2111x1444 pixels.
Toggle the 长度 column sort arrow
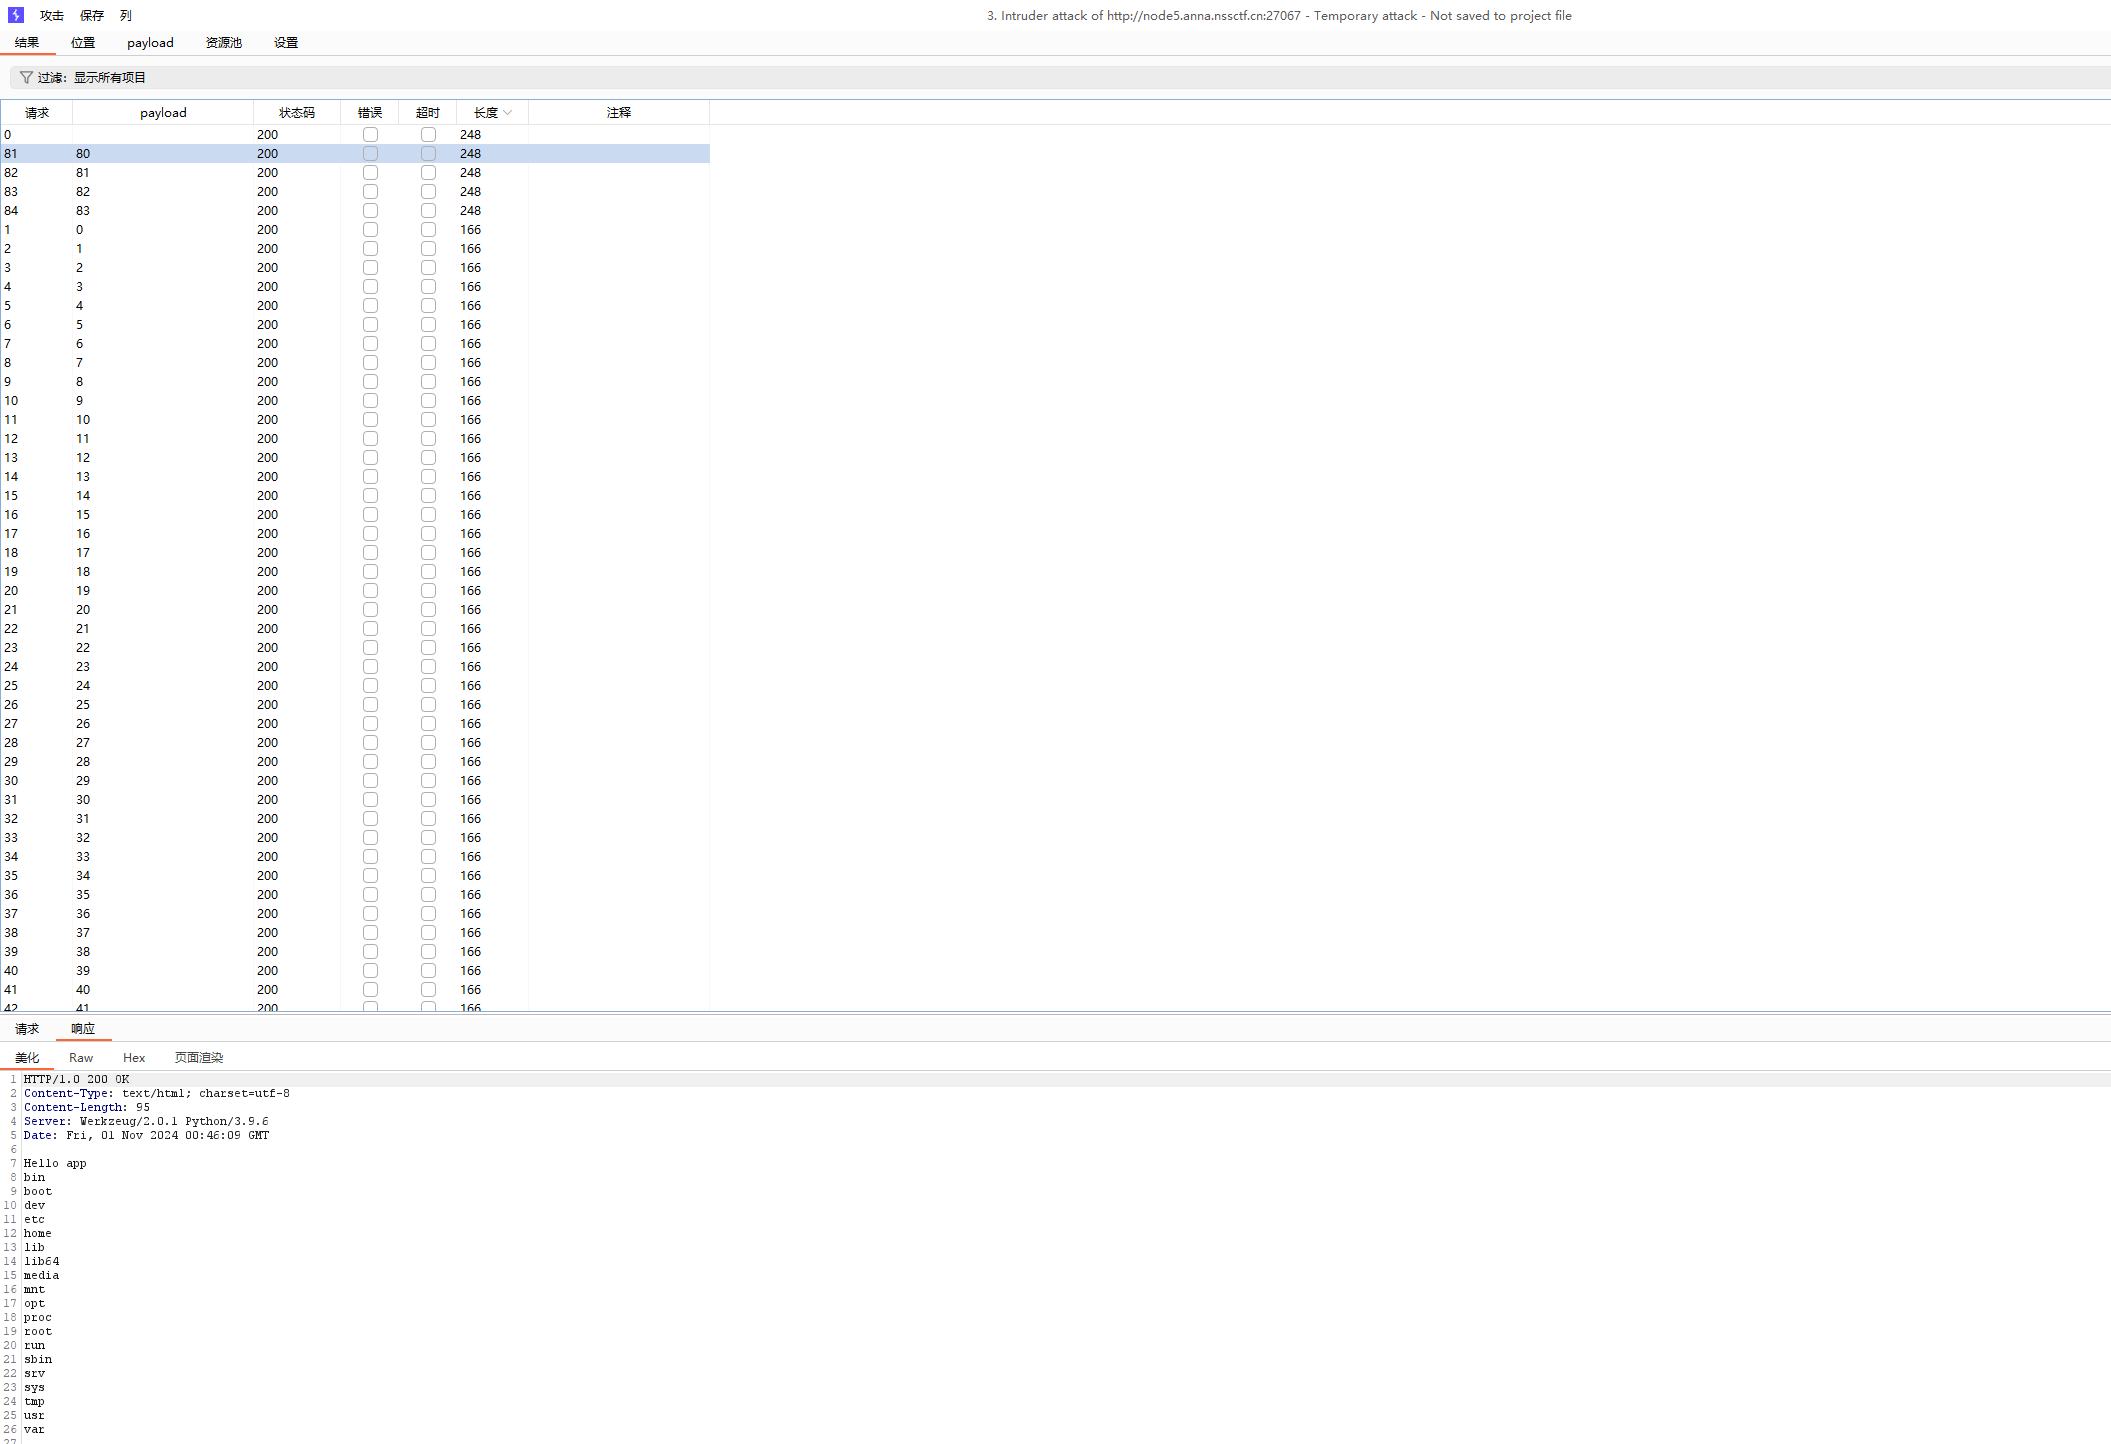[x=508, y=113]
